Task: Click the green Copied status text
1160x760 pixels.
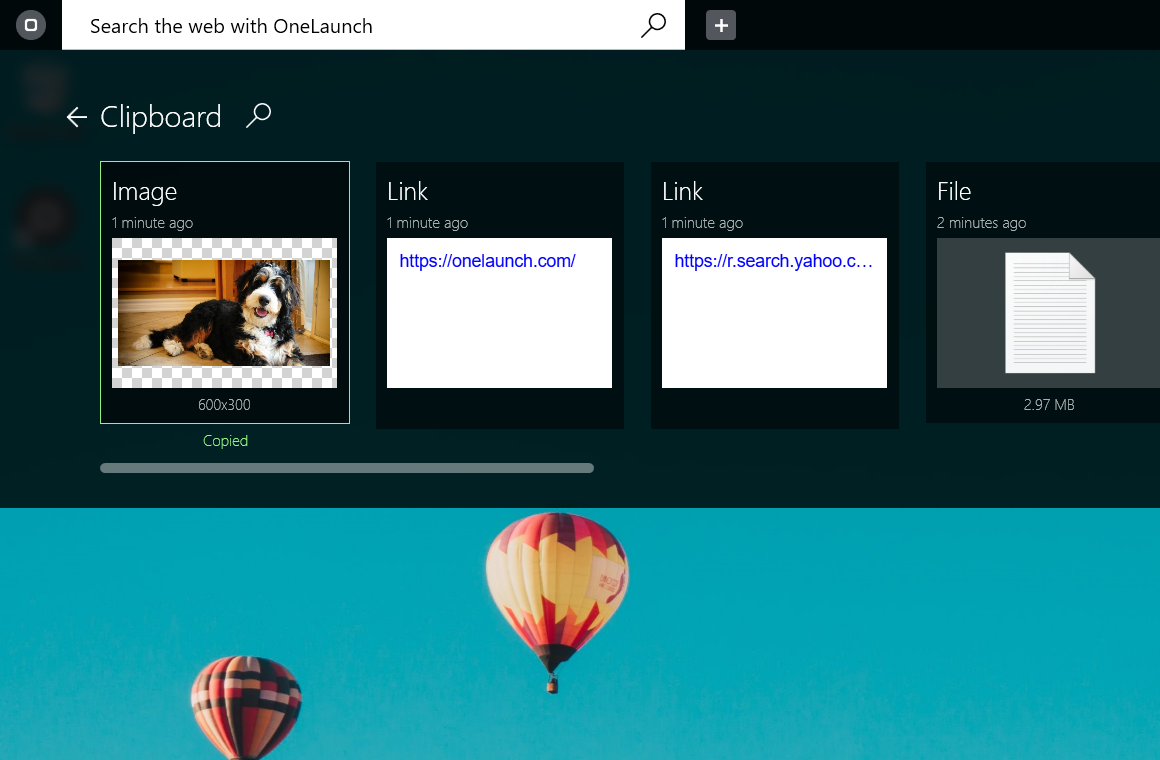Action: coord(226,441)
